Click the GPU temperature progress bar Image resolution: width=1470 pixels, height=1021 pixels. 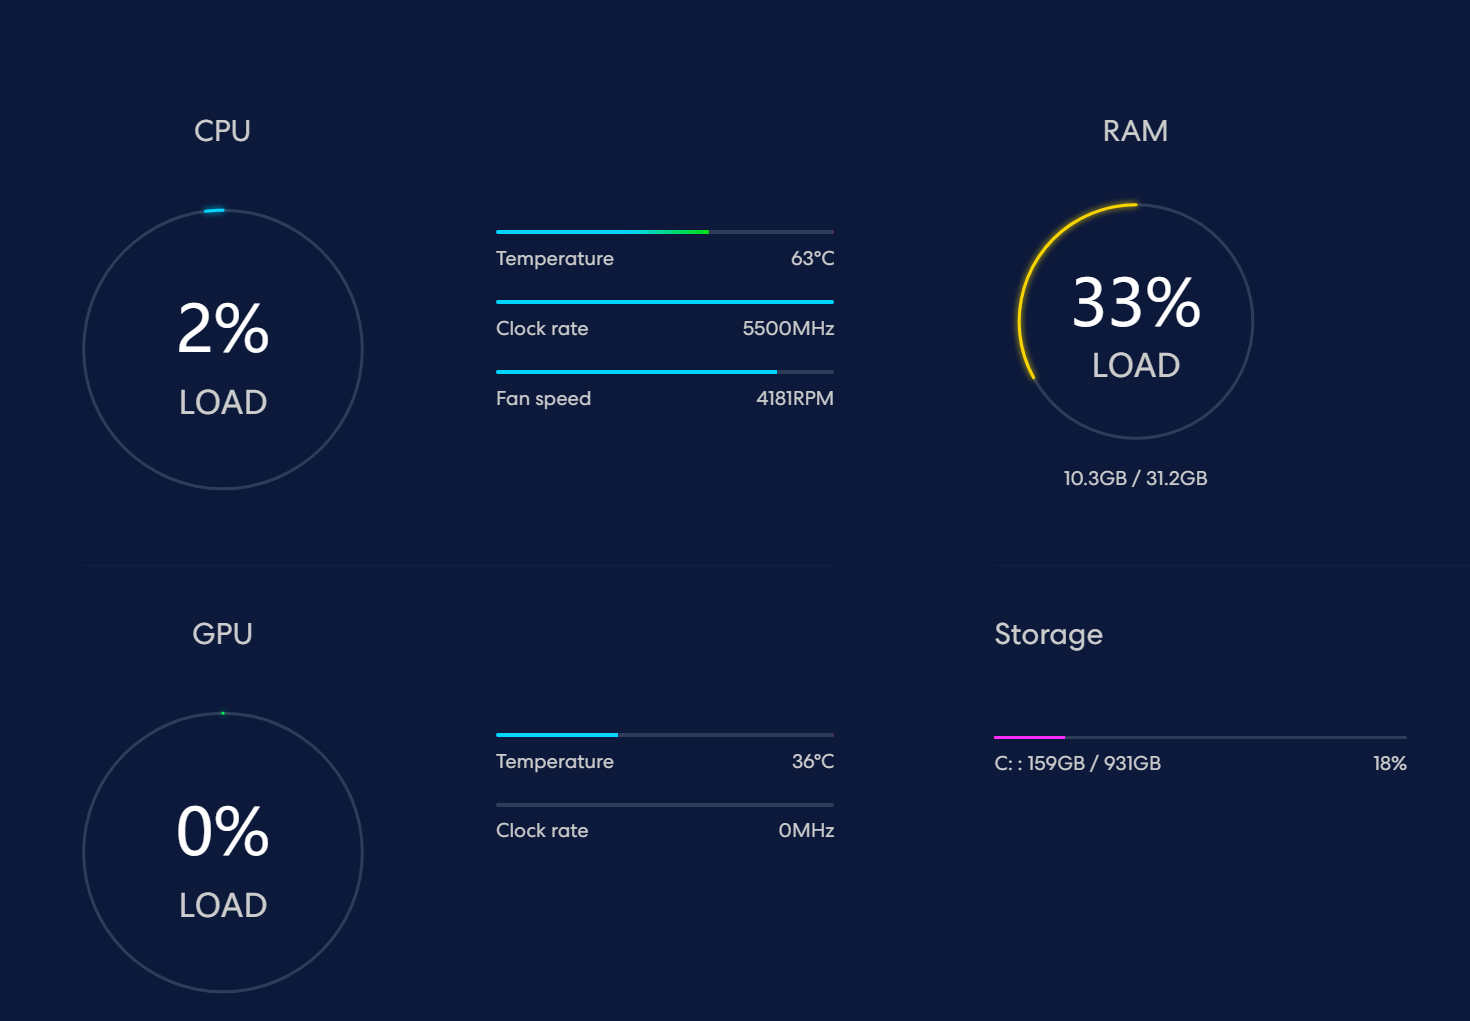pos(664,735)
